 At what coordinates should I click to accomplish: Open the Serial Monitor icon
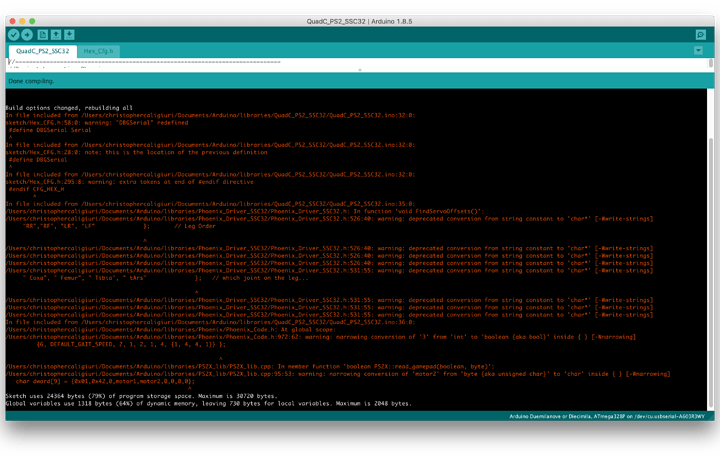pos(701,34)
